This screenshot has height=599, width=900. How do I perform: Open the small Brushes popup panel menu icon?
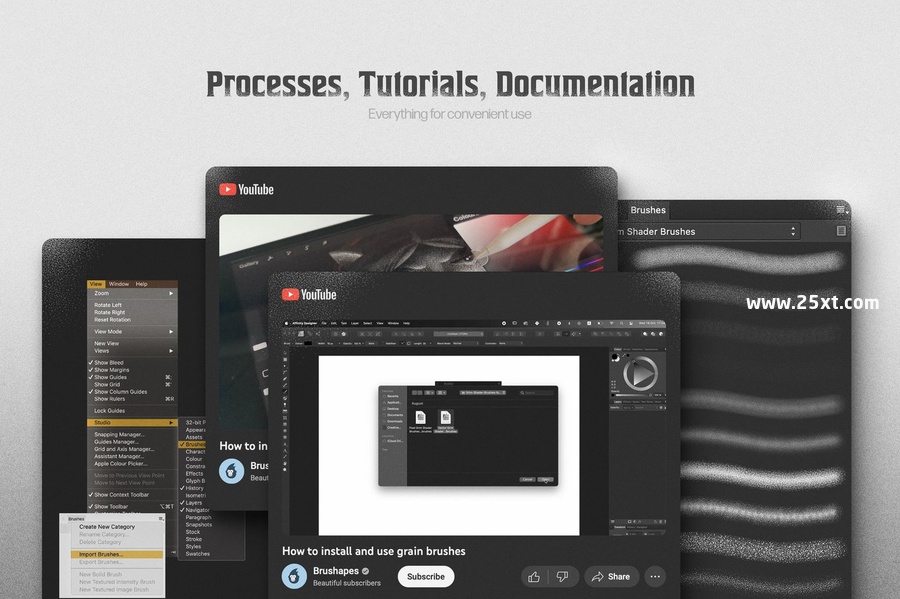161,519
